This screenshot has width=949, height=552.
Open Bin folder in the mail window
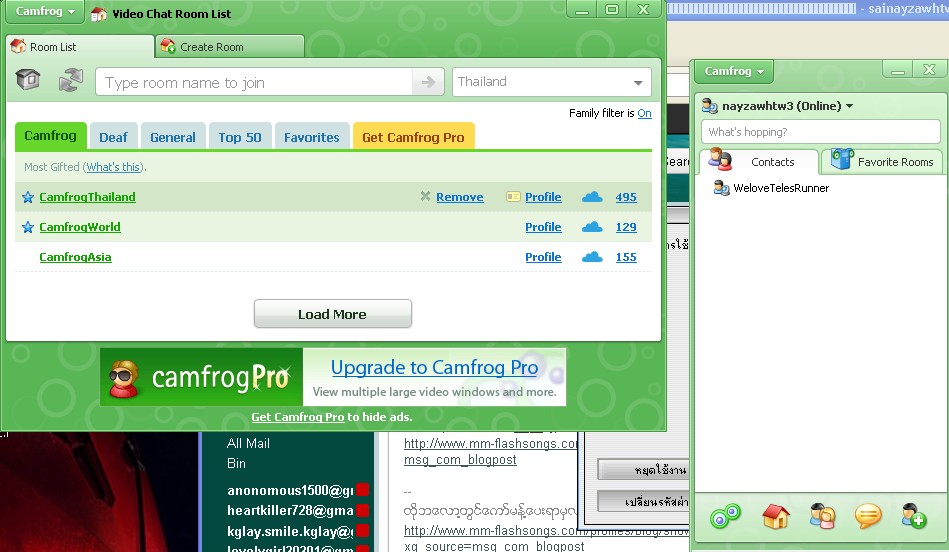coord(236,463)
